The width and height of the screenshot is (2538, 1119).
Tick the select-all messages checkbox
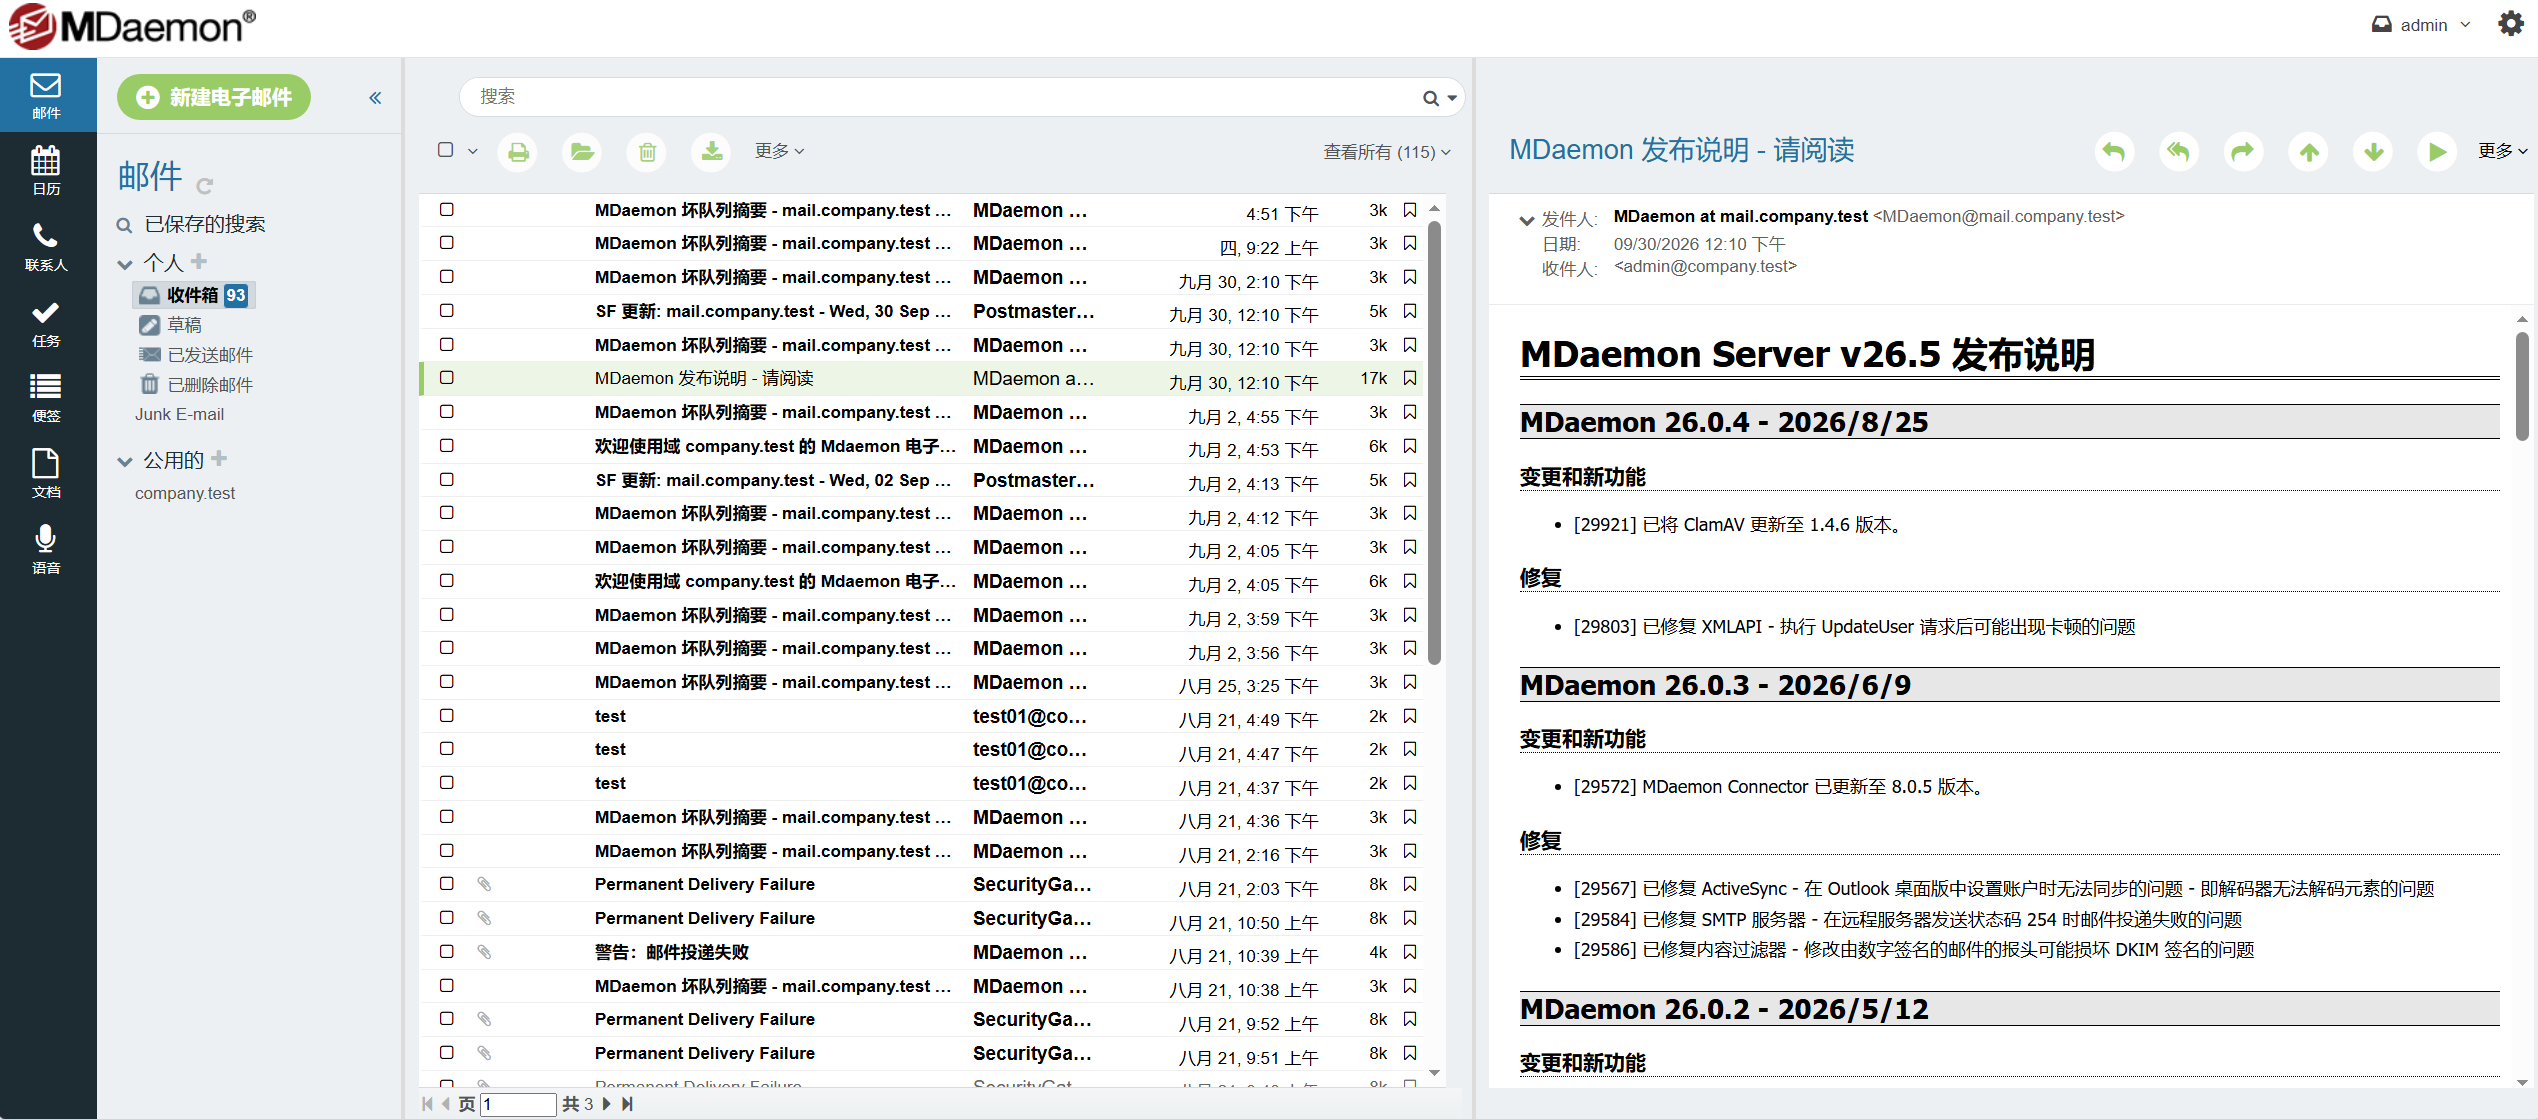[446, 150]
